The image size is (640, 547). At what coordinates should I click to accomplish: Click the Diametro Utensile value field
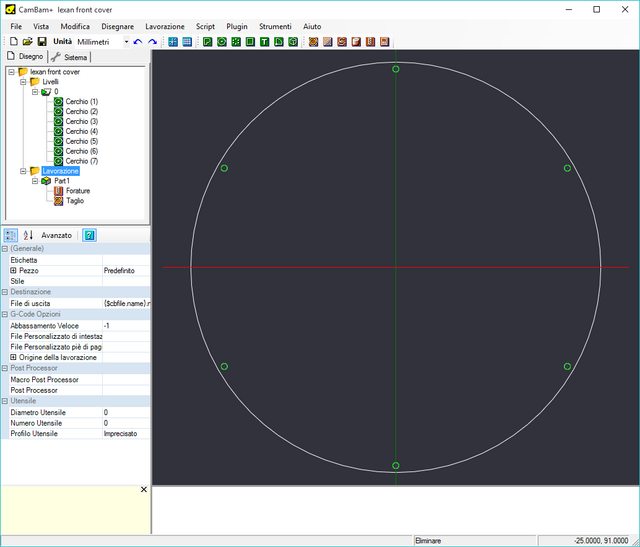[x=124, y=412]
